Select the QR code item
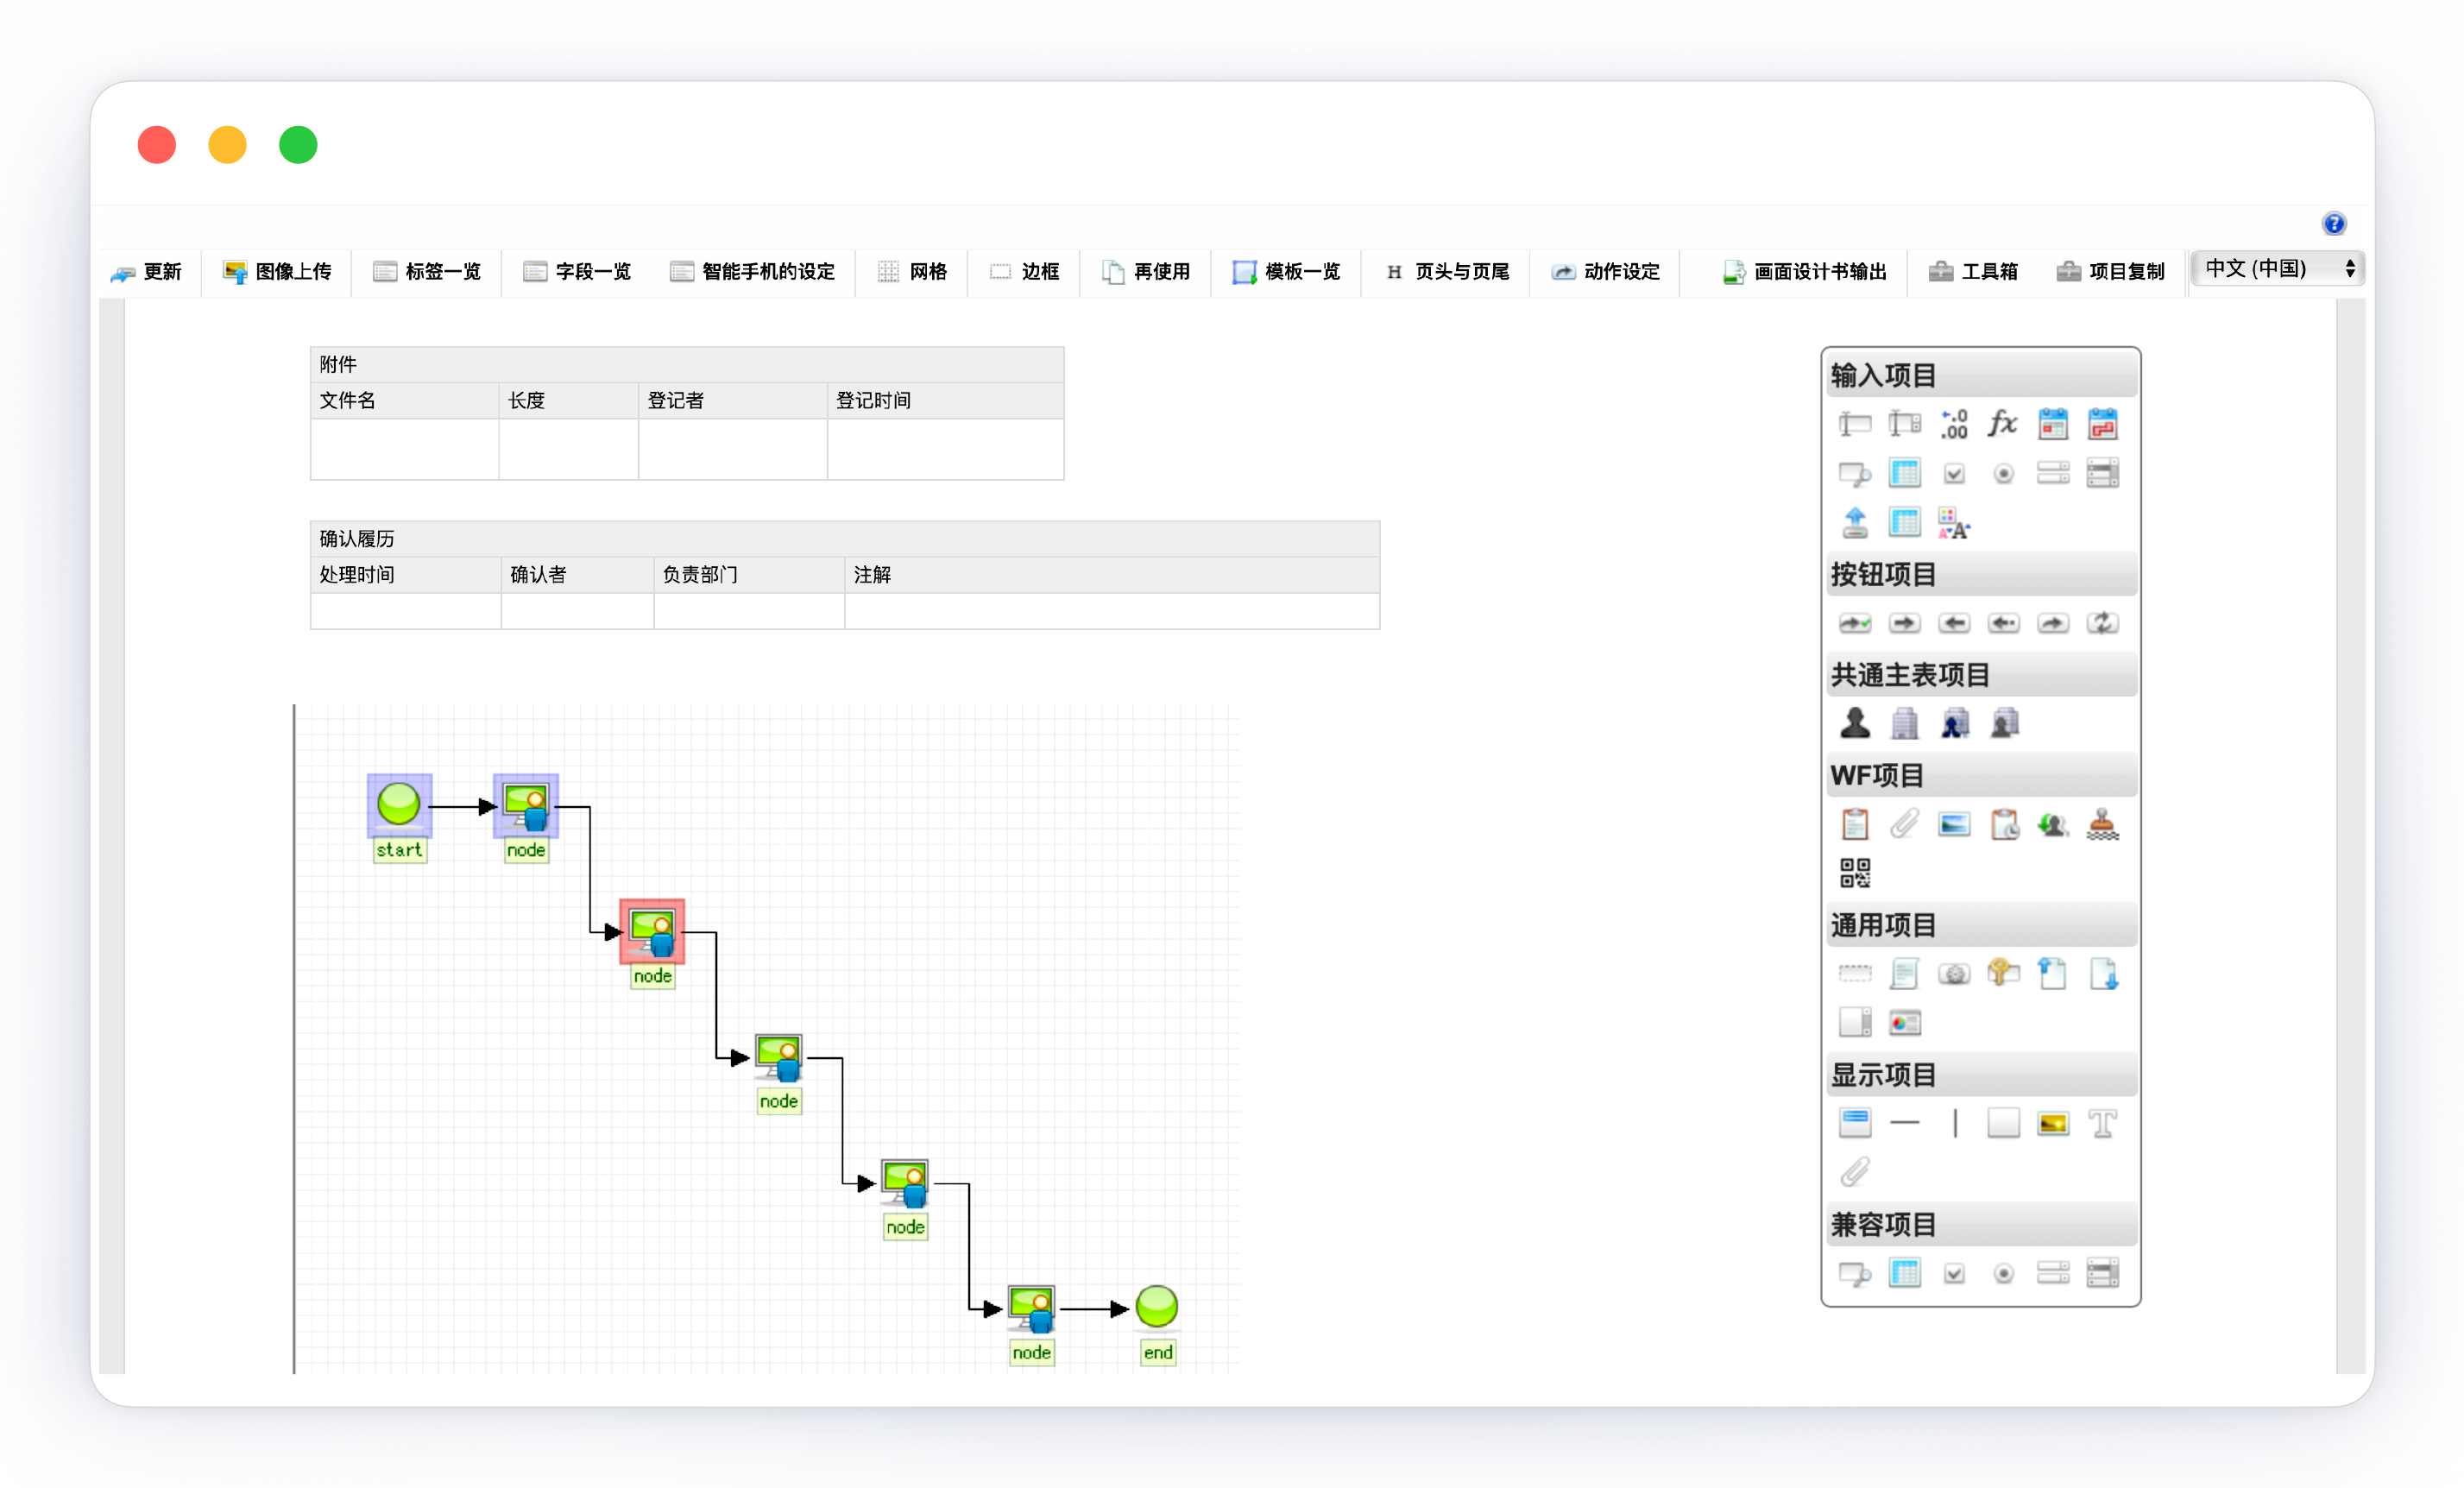2464x1488 pixels. [x=1855, y=874]
